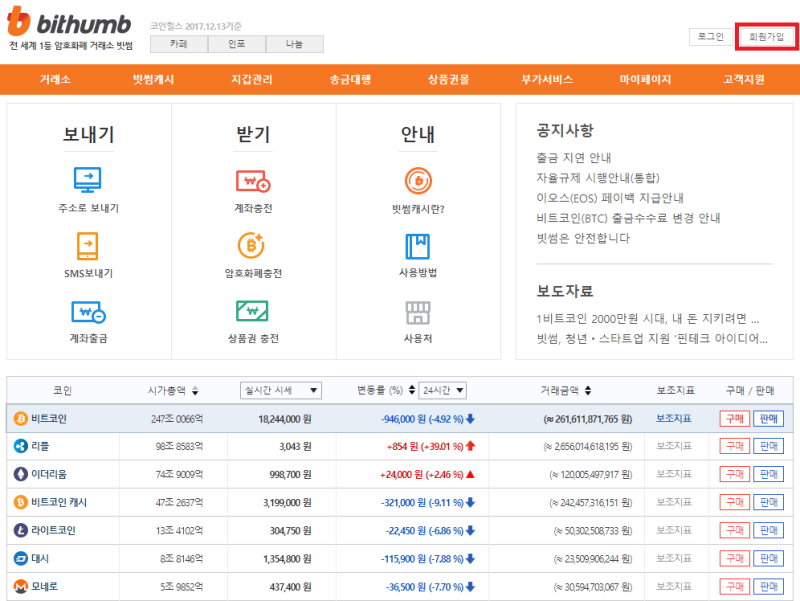
Task: Click 구매 button for 비트코인
Action: coord(735,419)
